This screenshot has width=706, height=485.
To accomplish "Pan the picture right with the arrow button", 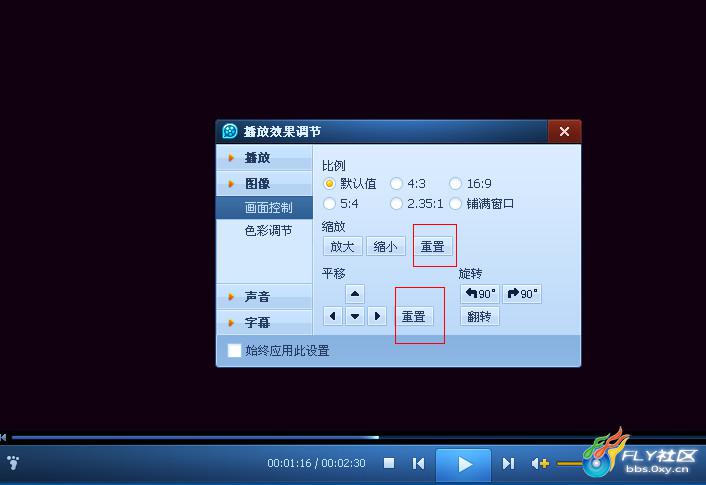I will click(x=377, y=316).
